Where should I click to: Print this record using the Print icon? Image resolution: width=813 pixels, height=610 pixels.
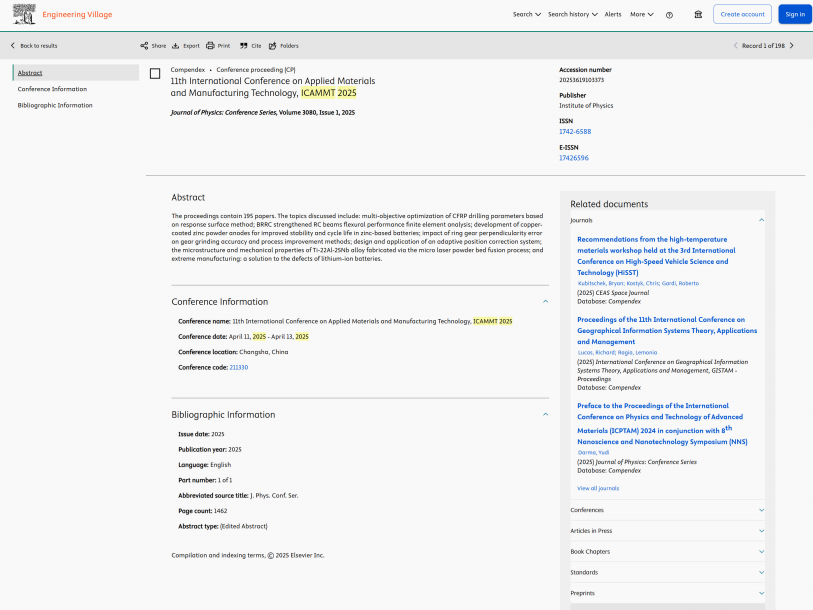(210, 46)
